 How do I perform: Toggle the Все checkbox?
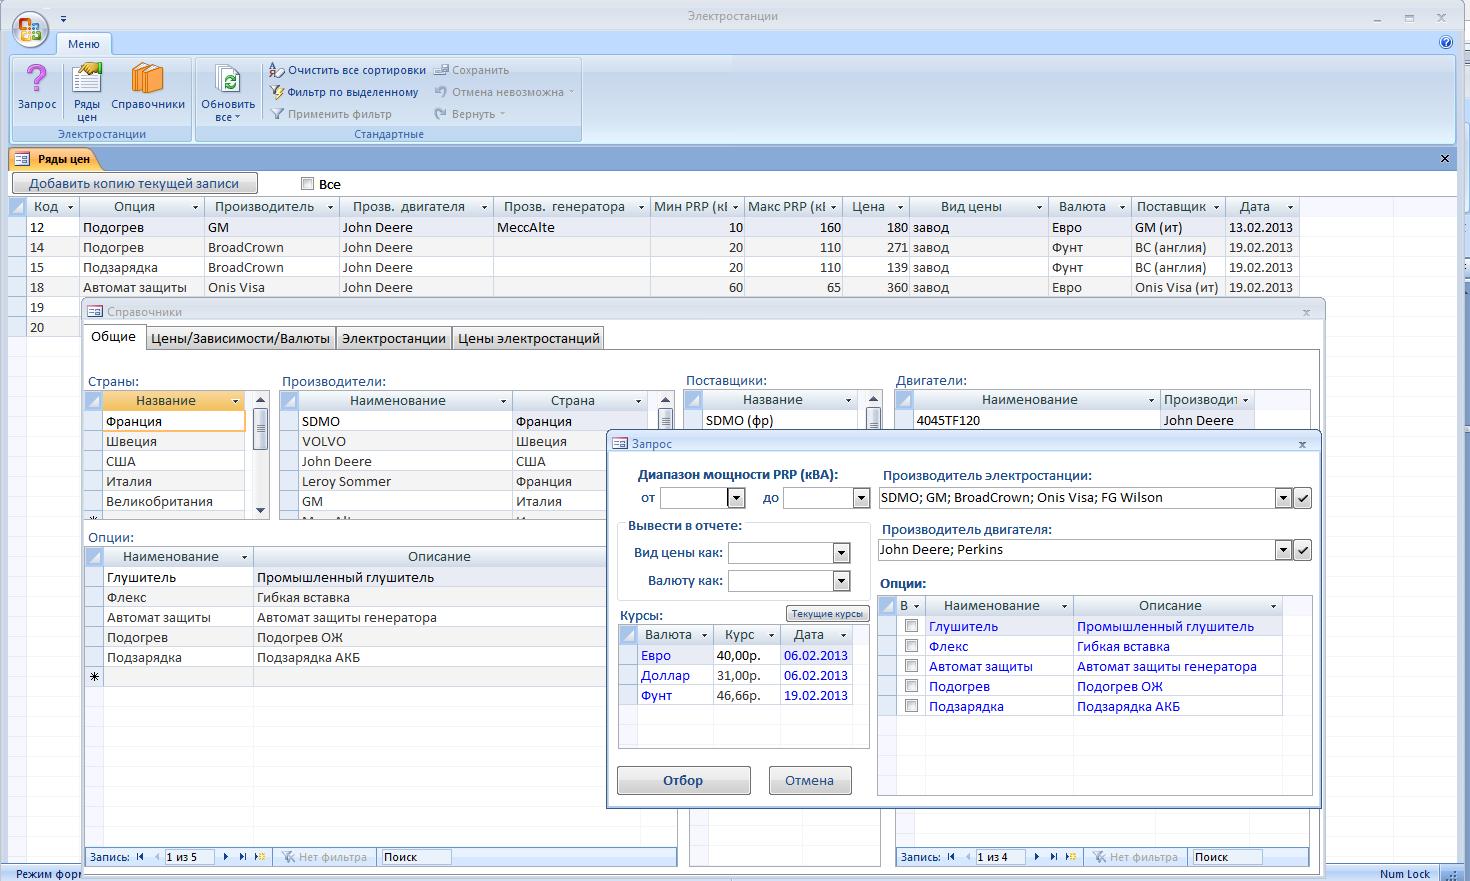click(308, 184)
